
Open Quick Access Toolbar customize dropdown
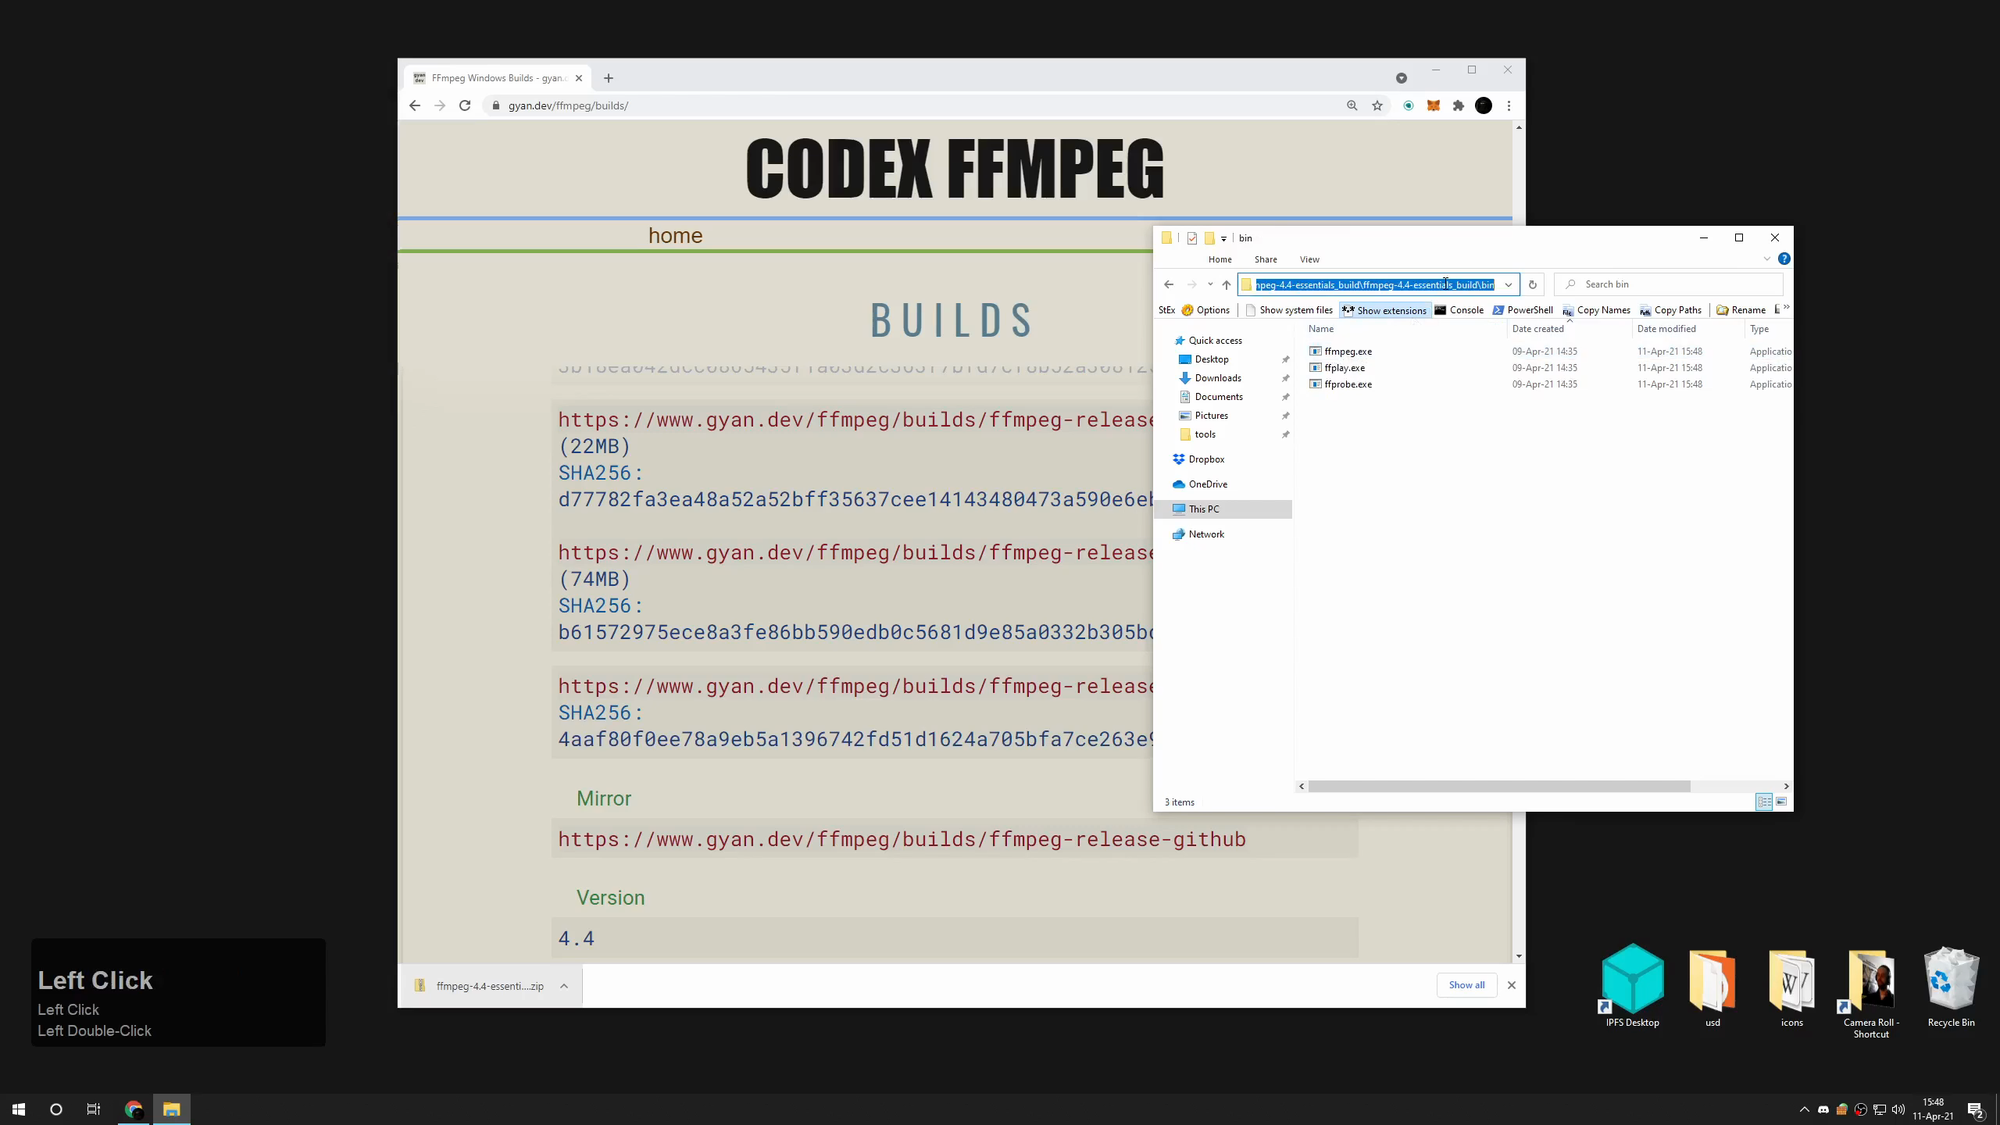[x=1223, y=238]
